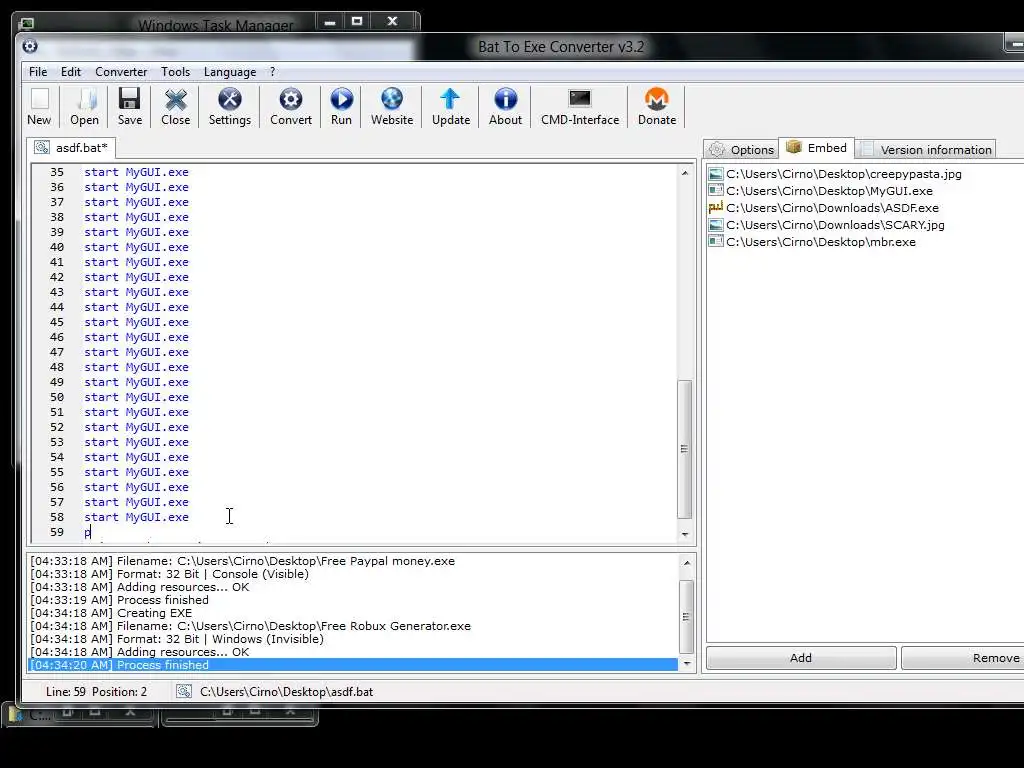This screenshot has height=768, width=1024.
Task: Click the log panel scrollbar up arrow
Action: pyautogui.click(x=686, y=563)
